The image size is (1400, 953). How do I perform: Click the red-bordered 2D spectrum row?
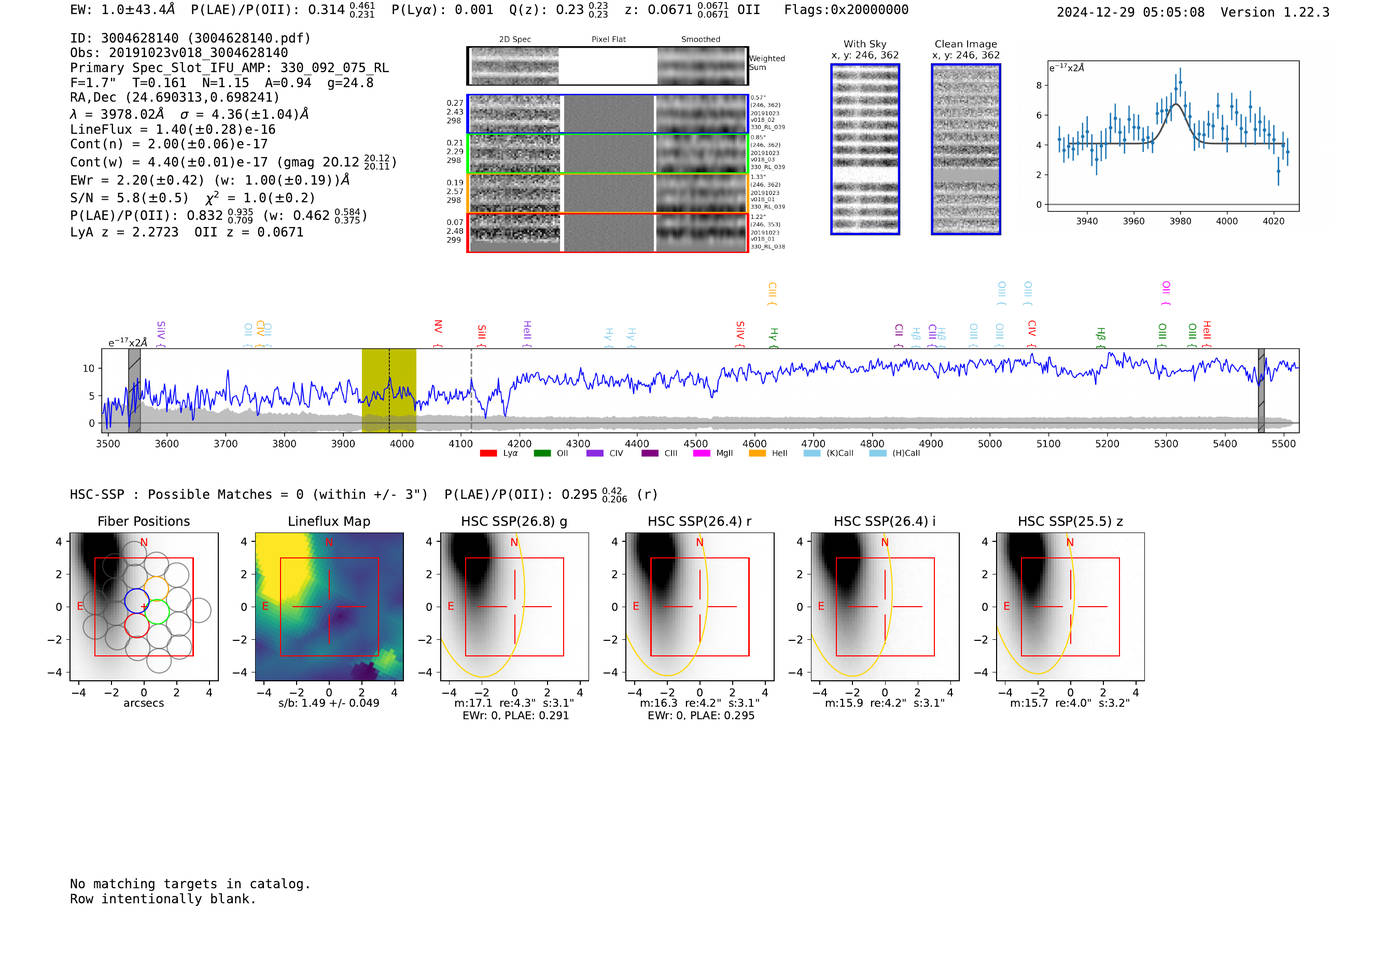pos(607,232)
